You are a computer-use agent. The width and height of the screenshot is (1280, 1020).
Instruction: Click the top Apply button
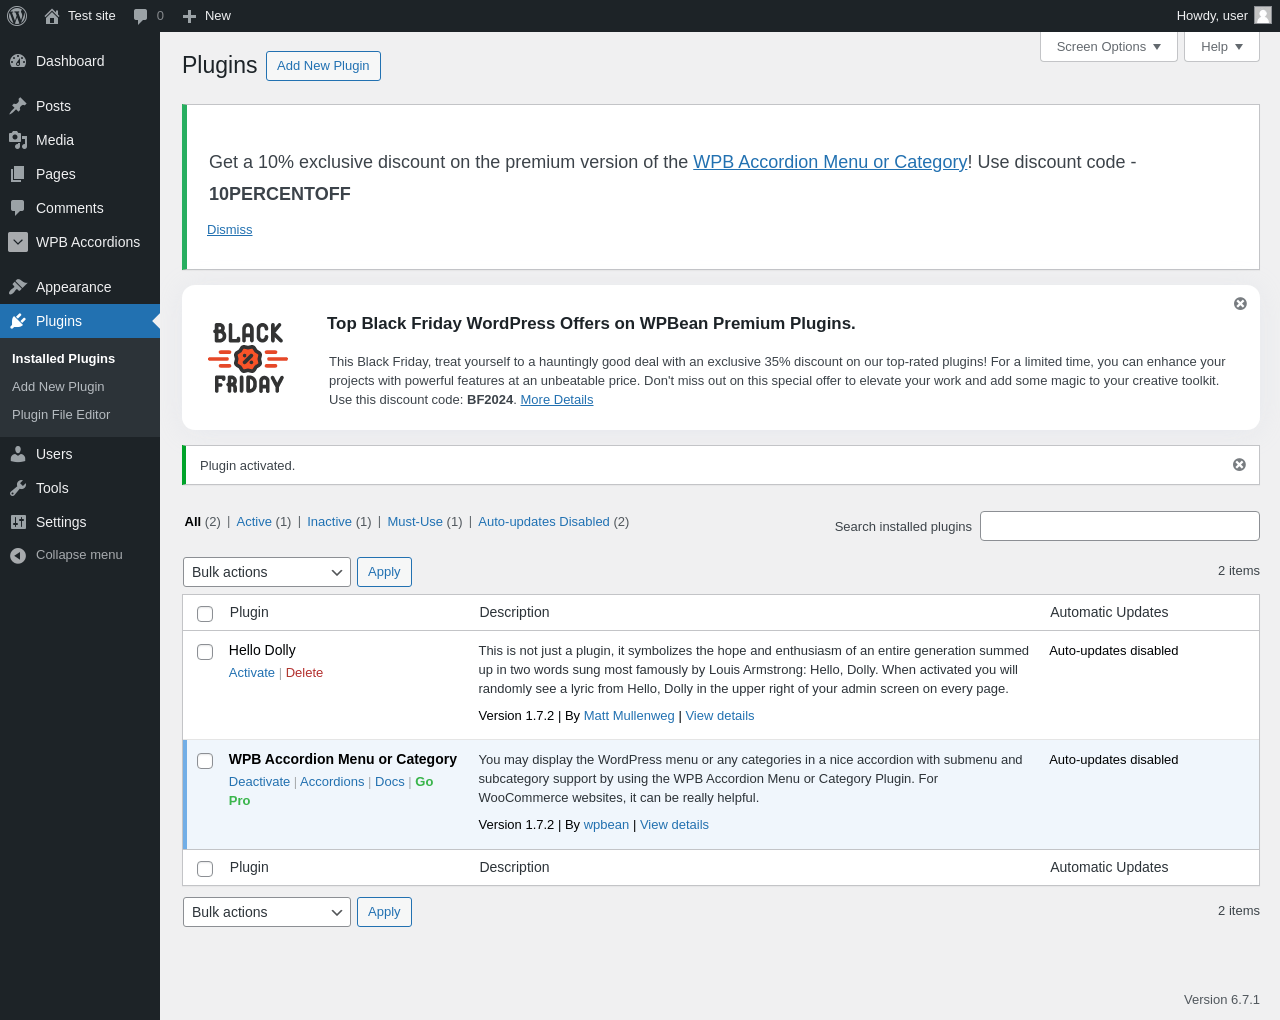(x=384, y=572)
